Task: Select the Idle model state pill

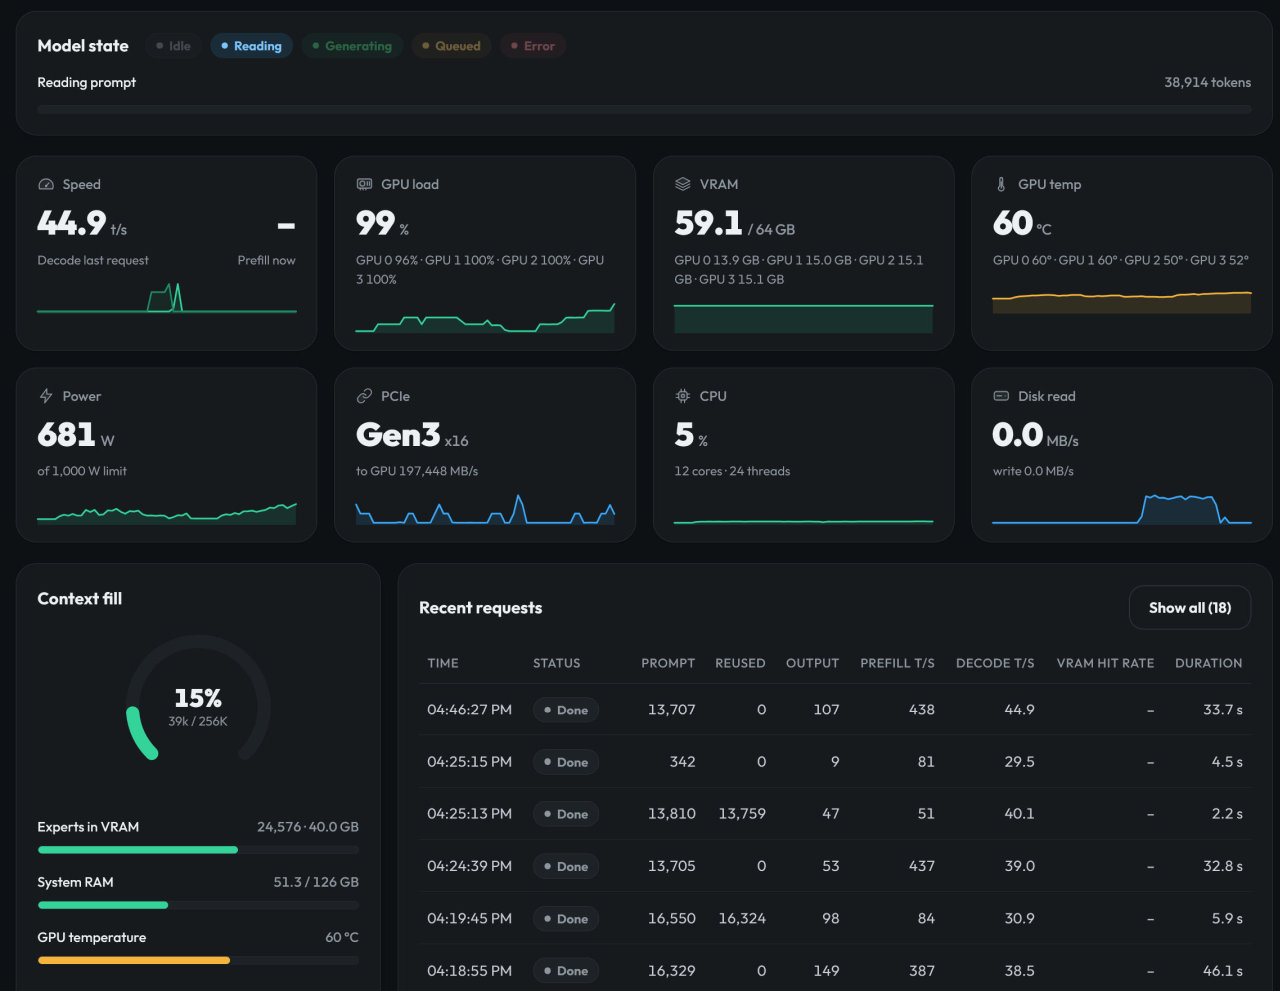Action: (174, 46)
